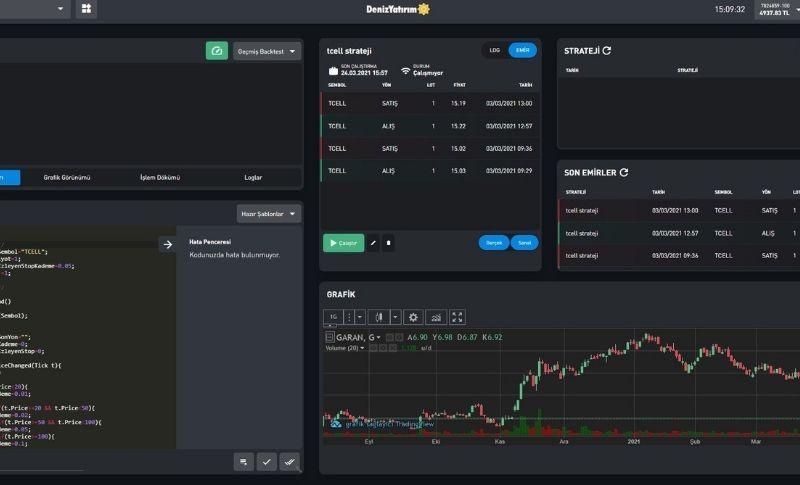Expand Volume (20) indicator dropdown
Viewport: 800px width, 485px height.
[362, 348]
